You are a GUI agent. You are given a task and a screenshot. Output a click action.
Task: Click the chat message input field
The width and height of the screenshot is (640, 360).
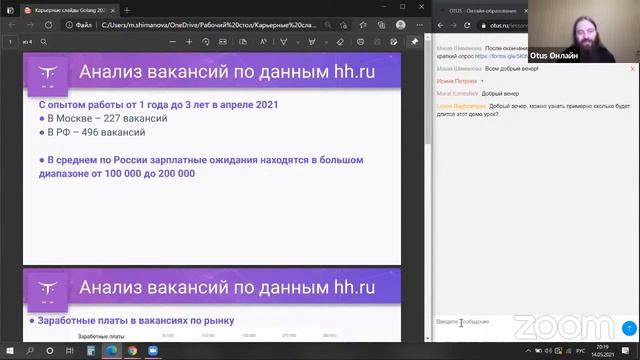pyautogui.click(x=527, y=322)
